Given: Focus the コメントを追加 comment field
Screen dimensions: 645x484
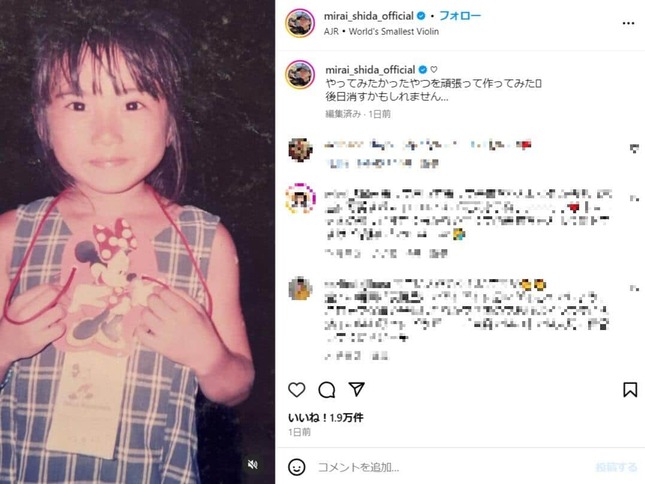Looking at the screenshot, I should [452, 467].
